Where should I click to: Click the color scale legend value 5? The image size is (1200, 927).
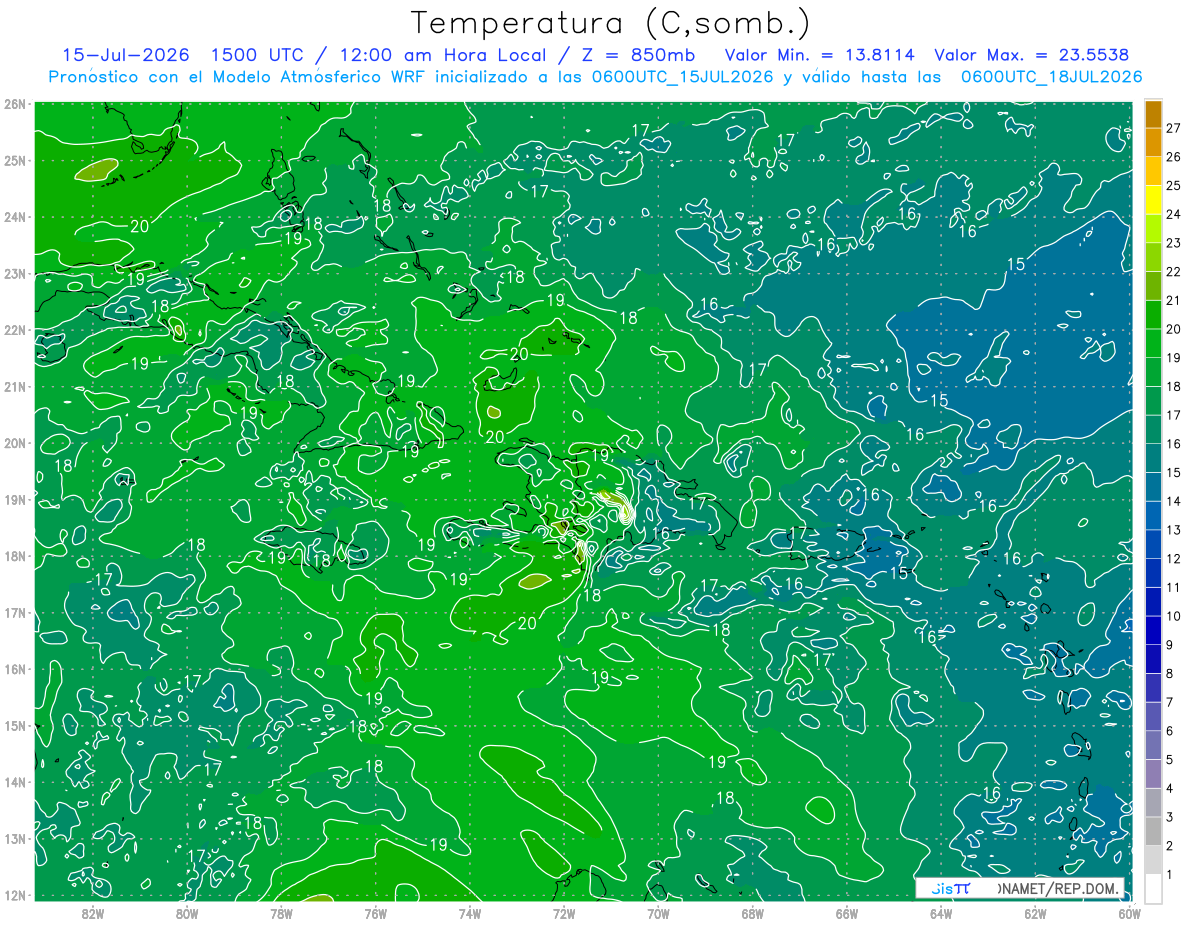[x=1170, y=760]
